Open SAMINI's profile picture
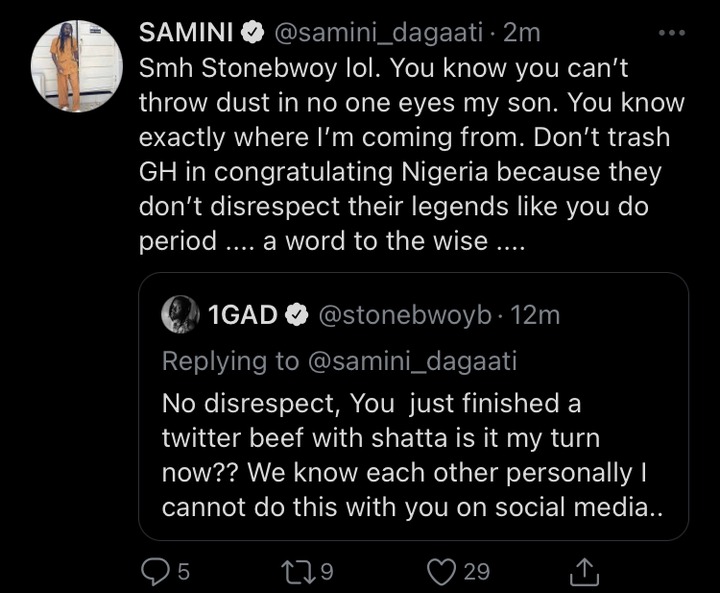The image size is (720, 593). 77,66
